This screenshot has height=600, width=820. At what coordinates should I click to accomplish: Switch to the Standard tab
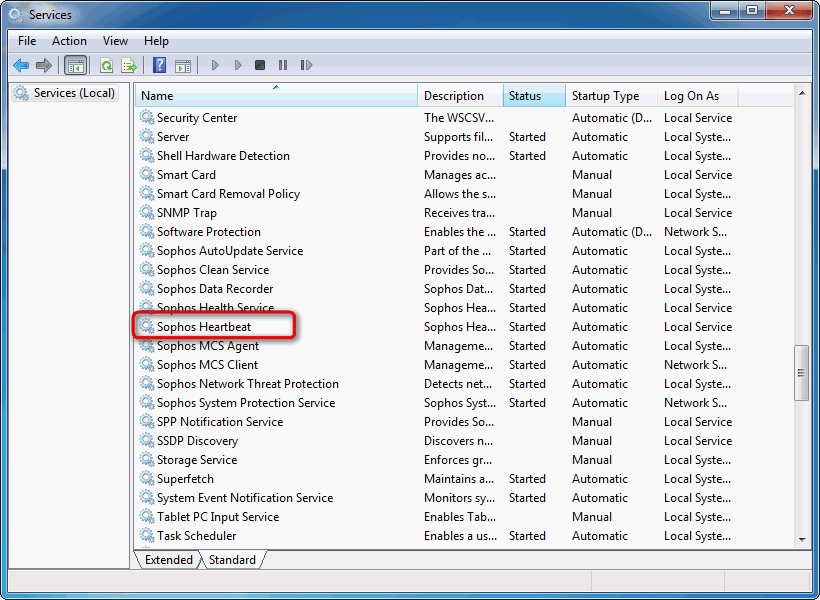232,560
